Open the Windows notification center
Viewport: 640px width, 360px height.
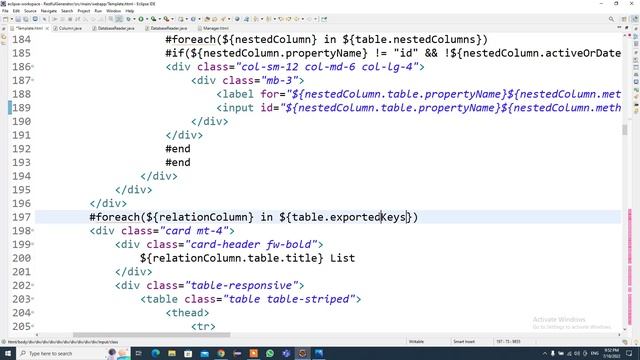point(629,353)
